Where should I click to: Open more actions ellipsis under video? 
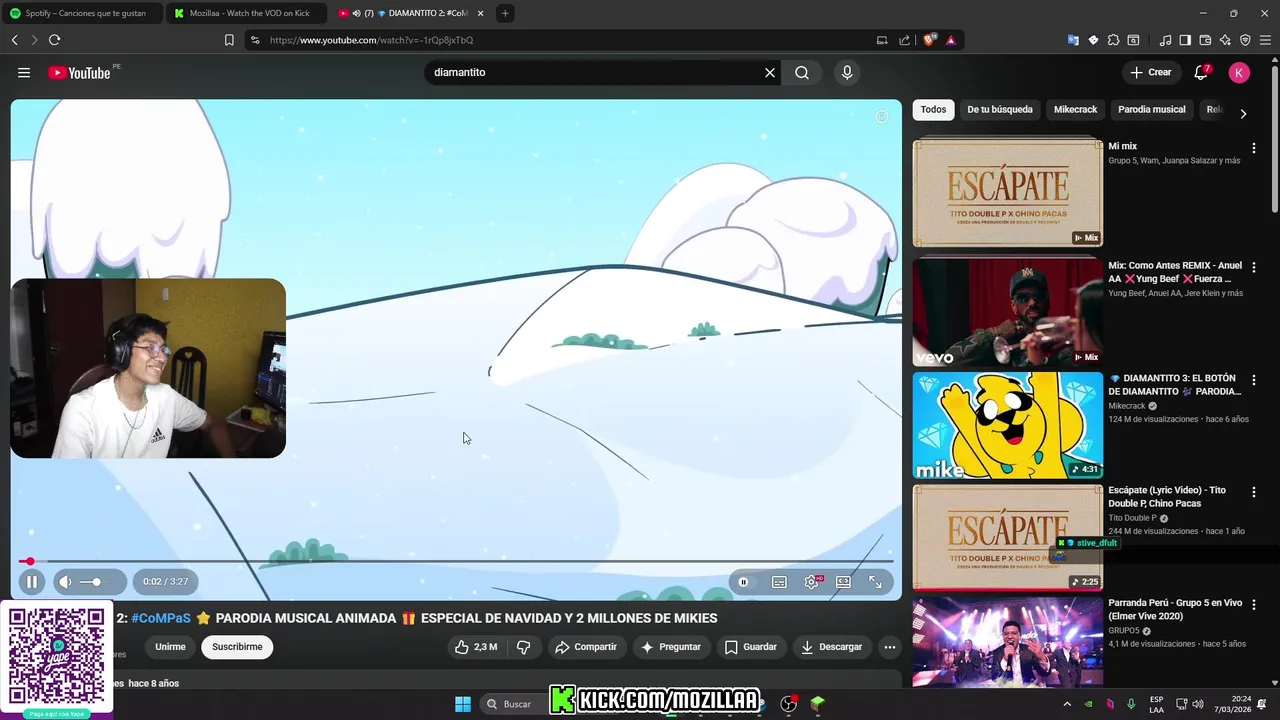click(x=889, y=647)
